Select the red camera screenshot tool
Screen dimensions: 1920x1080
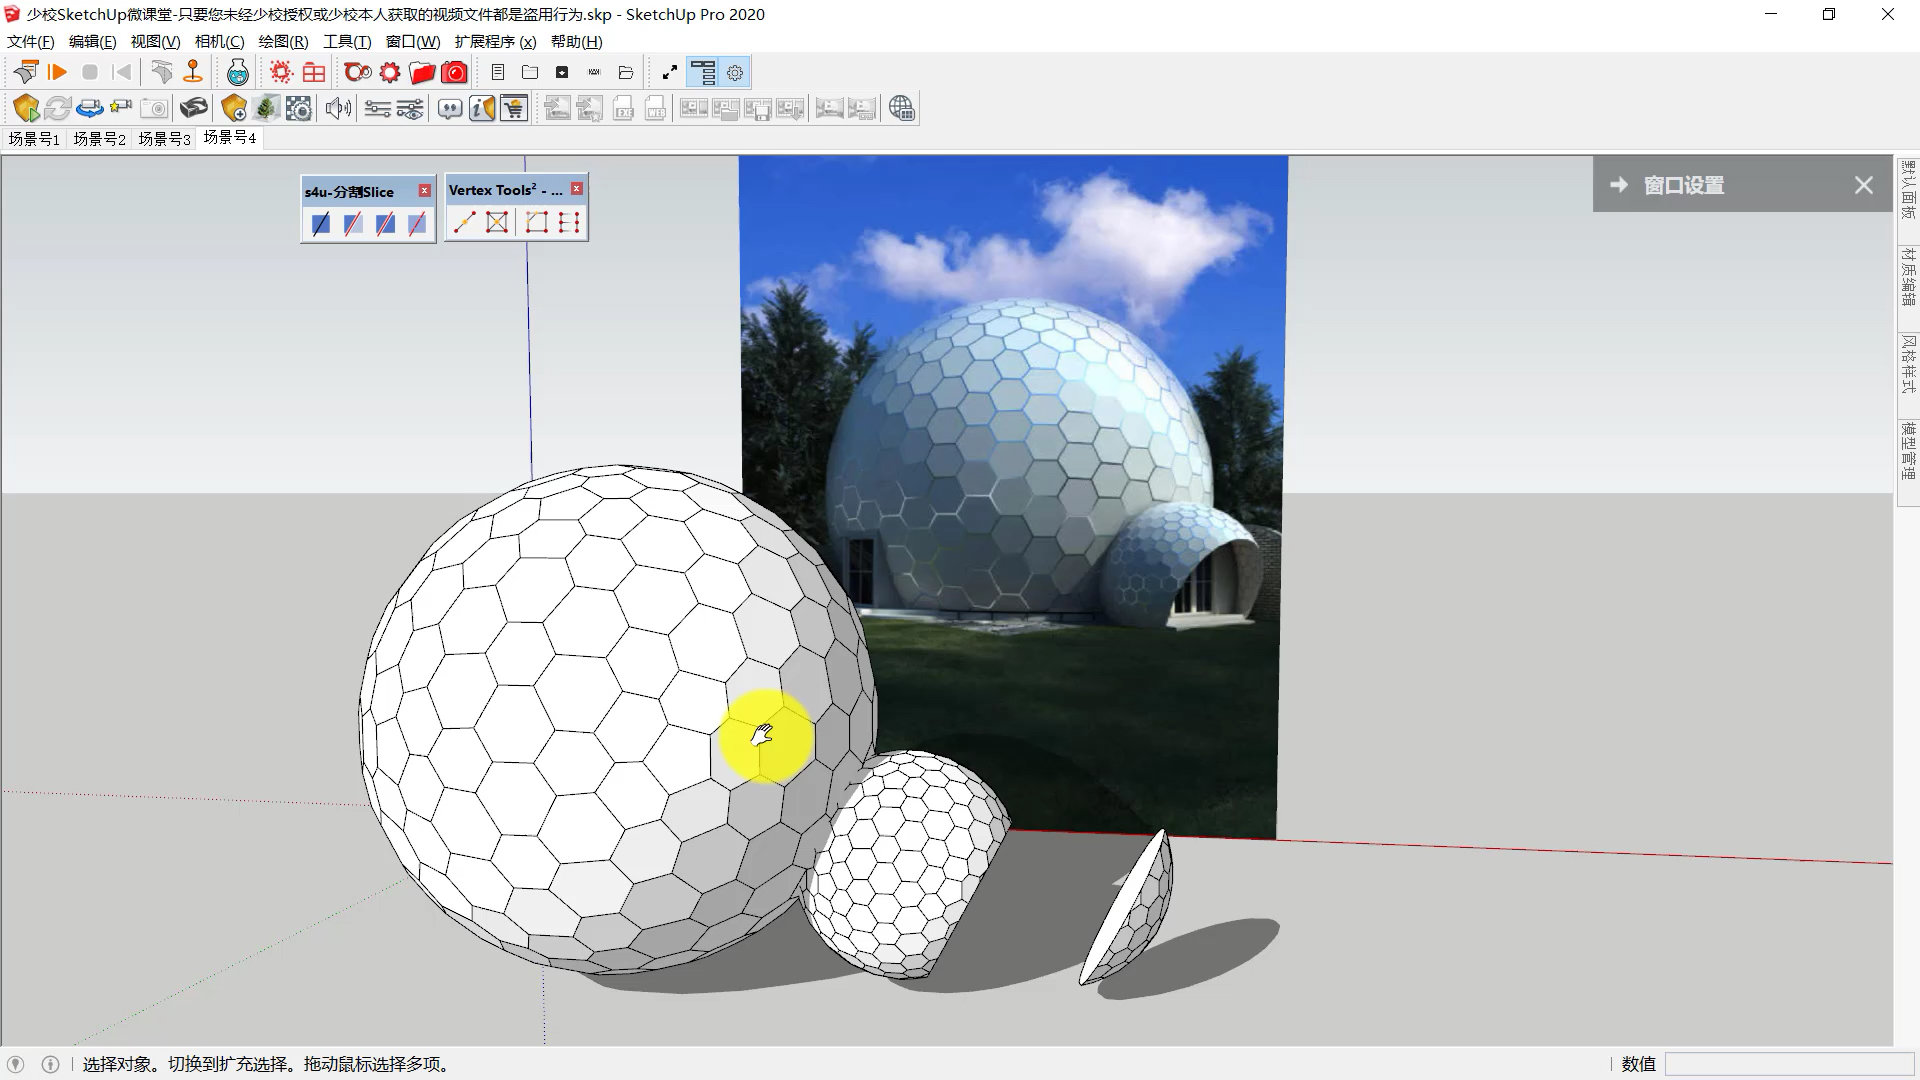[x=454, y=73]
